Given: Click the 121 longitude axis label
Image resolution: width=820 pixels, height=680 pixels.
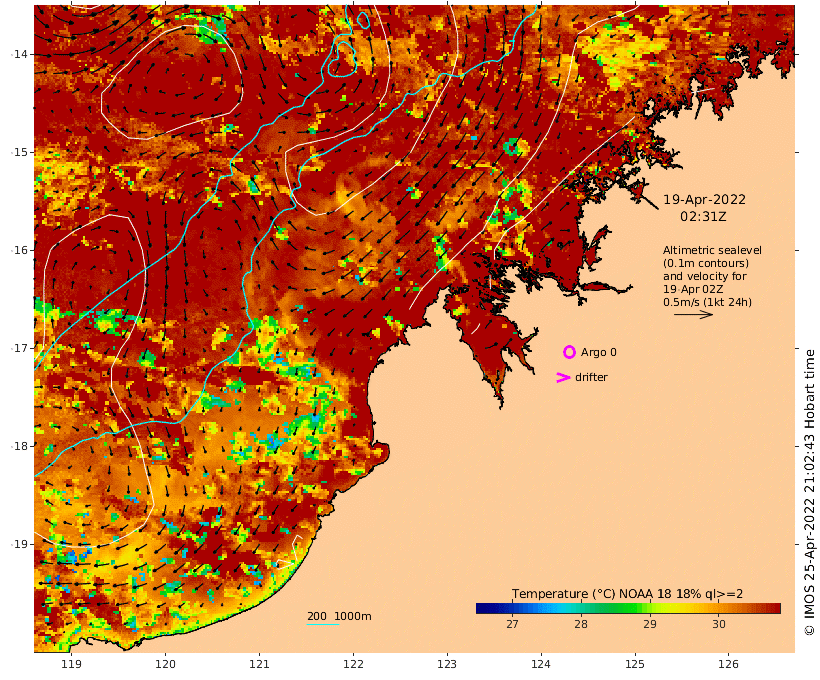Looking at the screenshot, I should pos(259,664).
